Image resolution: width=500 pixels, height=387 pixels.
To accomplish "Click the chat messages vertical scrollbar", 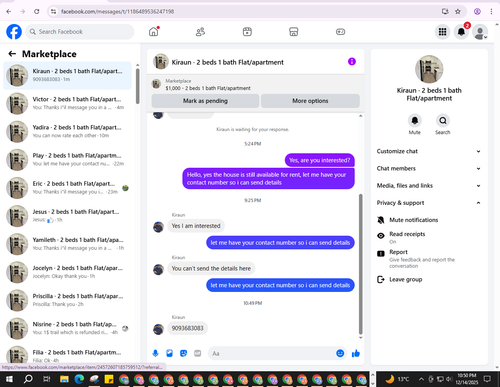I will (360, 264).
